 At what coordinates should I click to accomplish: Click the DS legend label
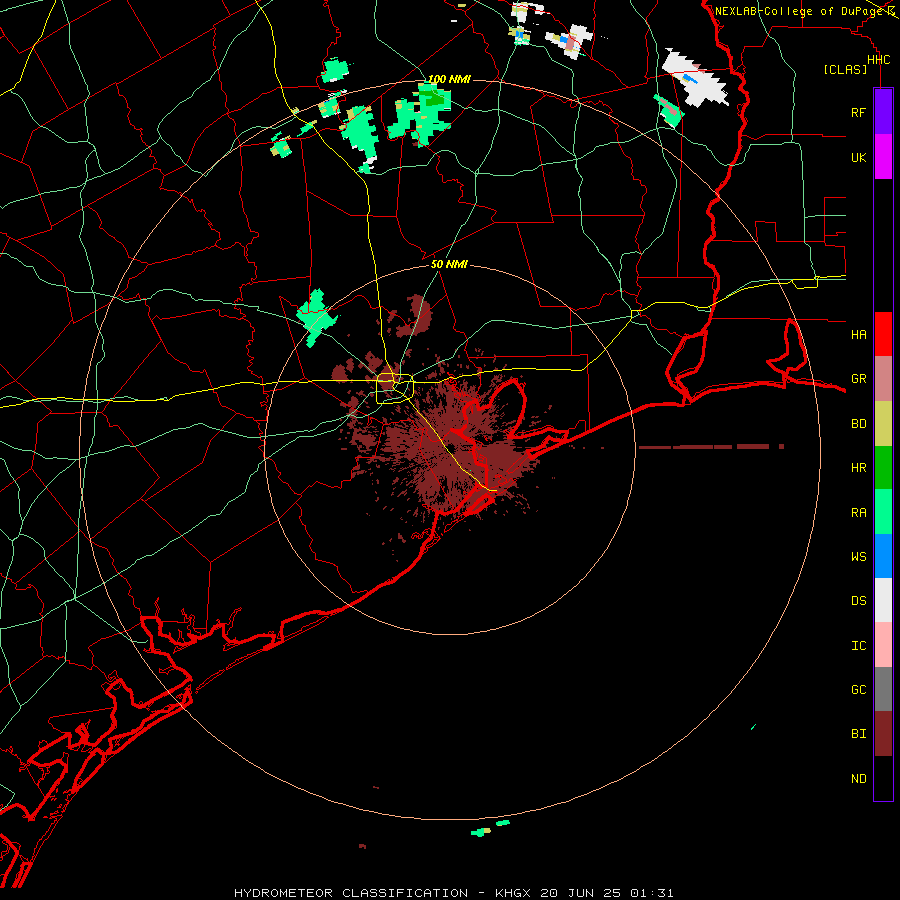pos(858,601)
